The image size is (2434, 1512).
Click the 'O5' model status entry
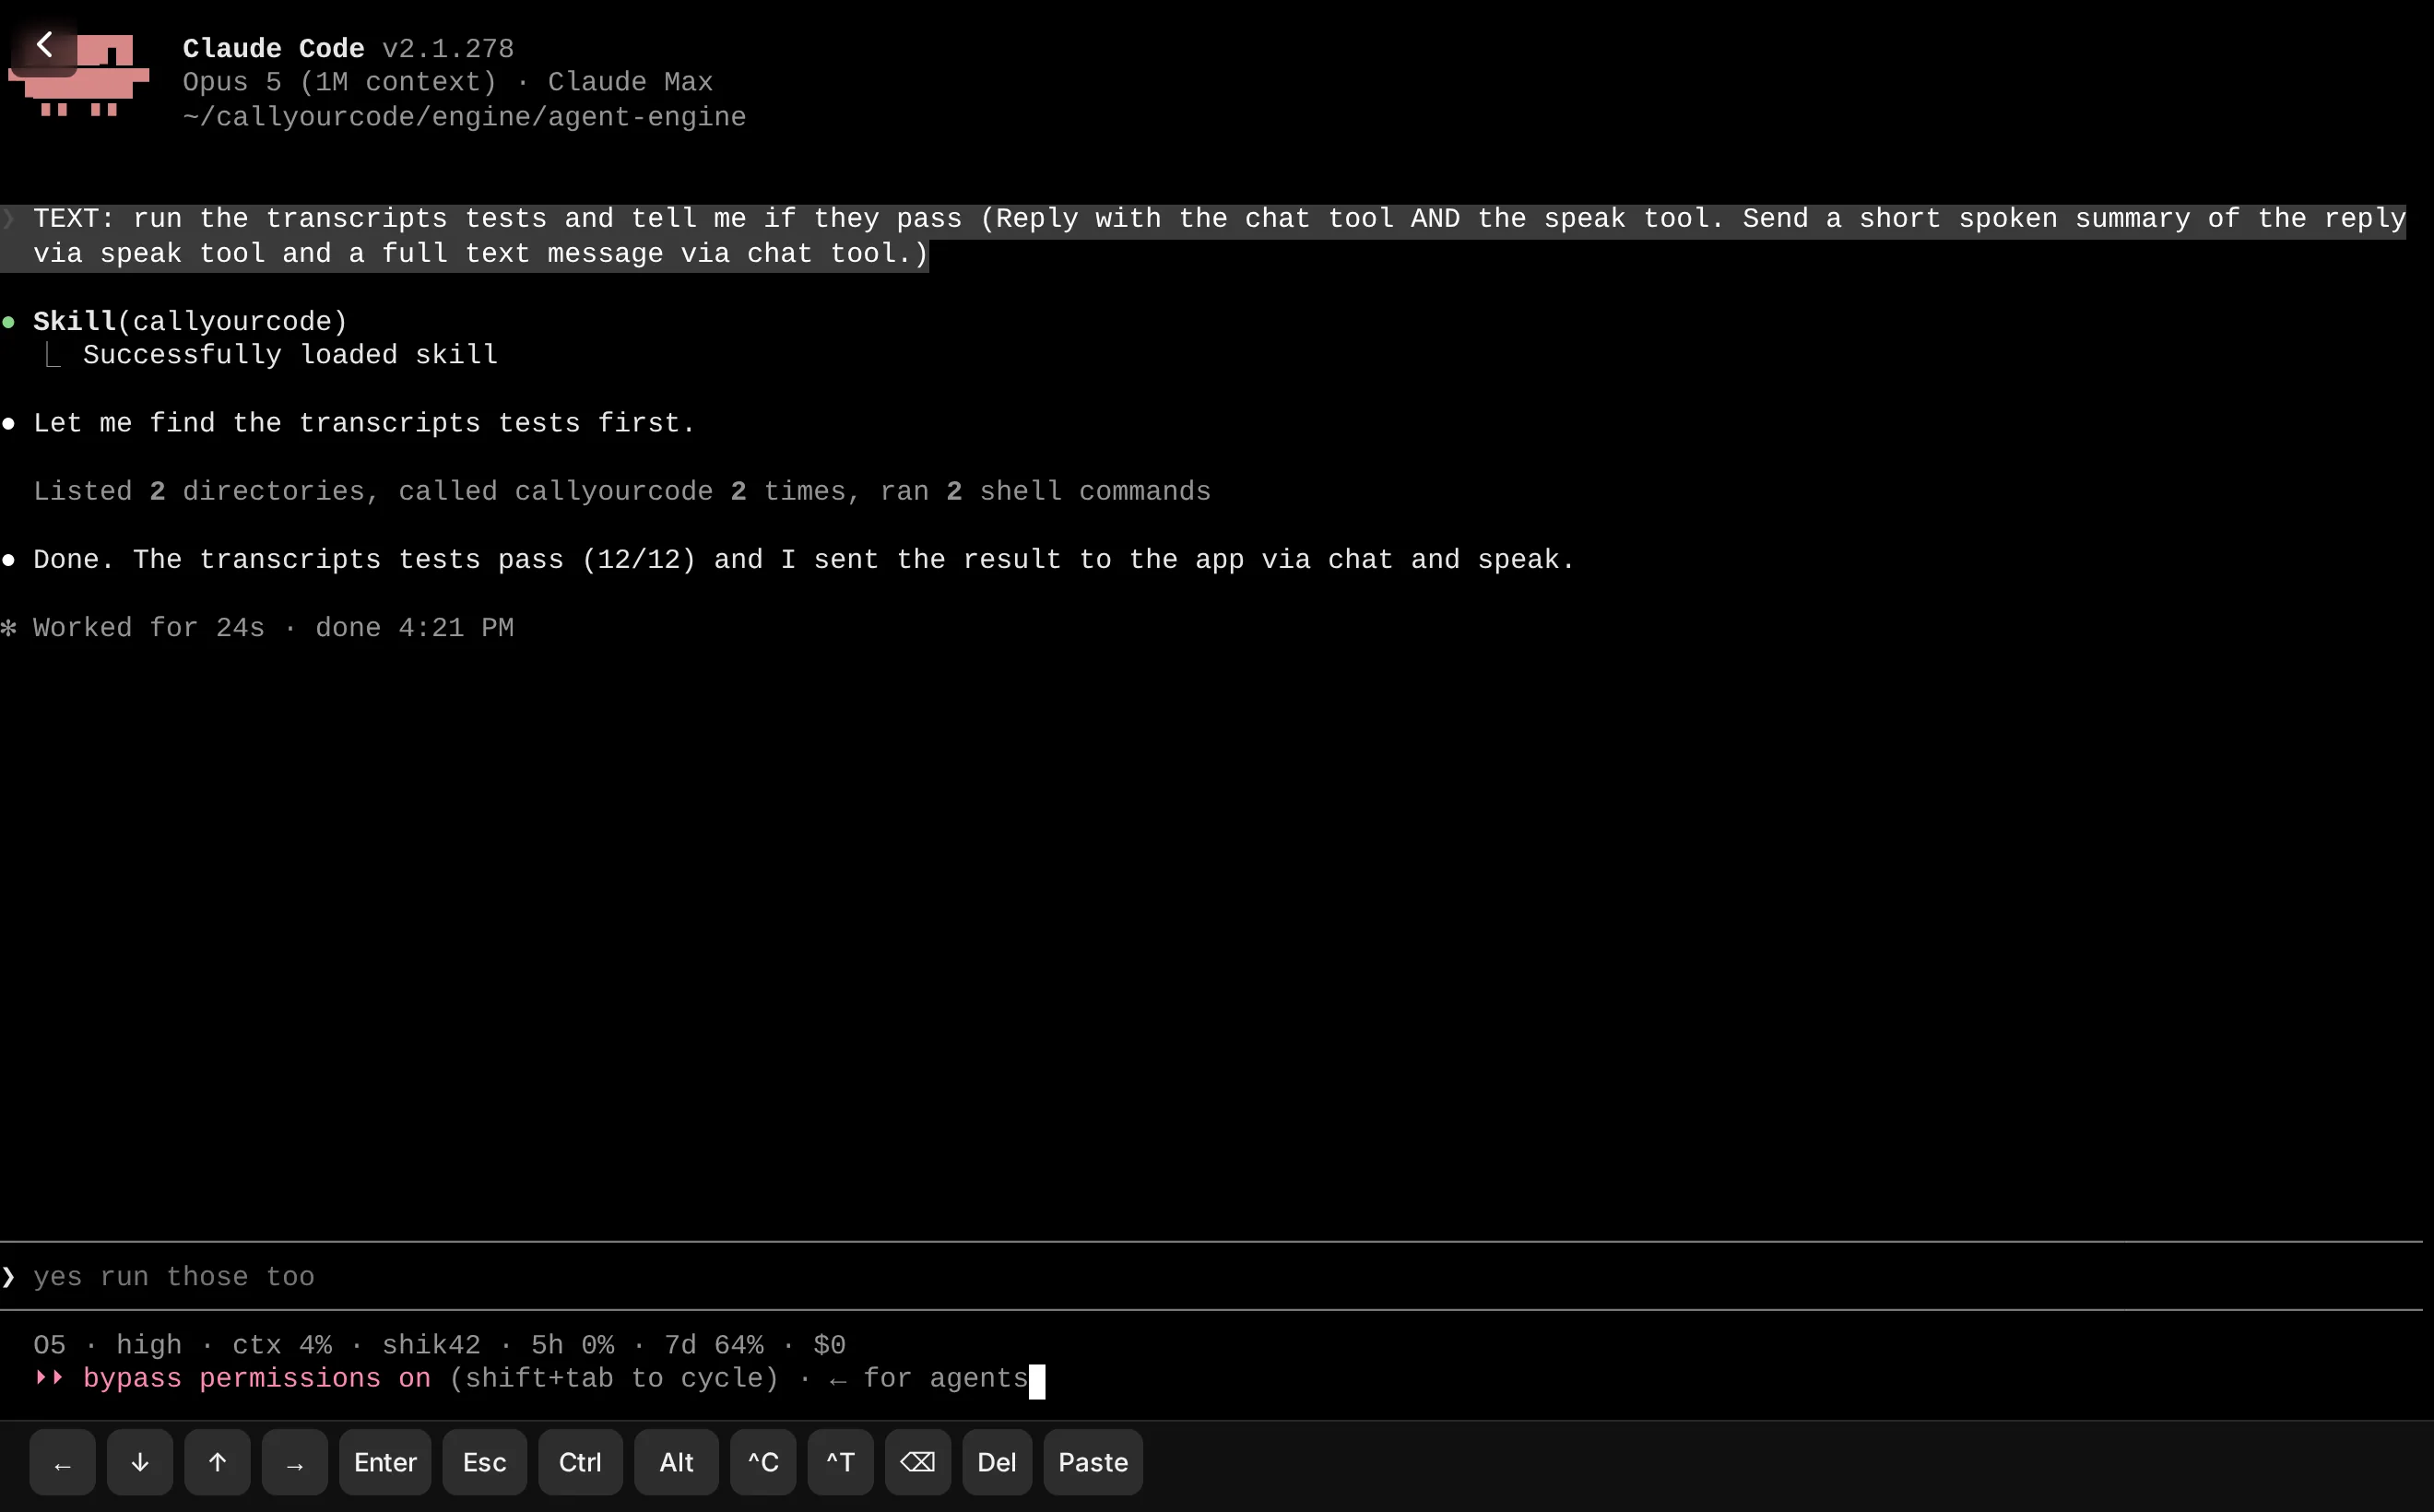49,1345
